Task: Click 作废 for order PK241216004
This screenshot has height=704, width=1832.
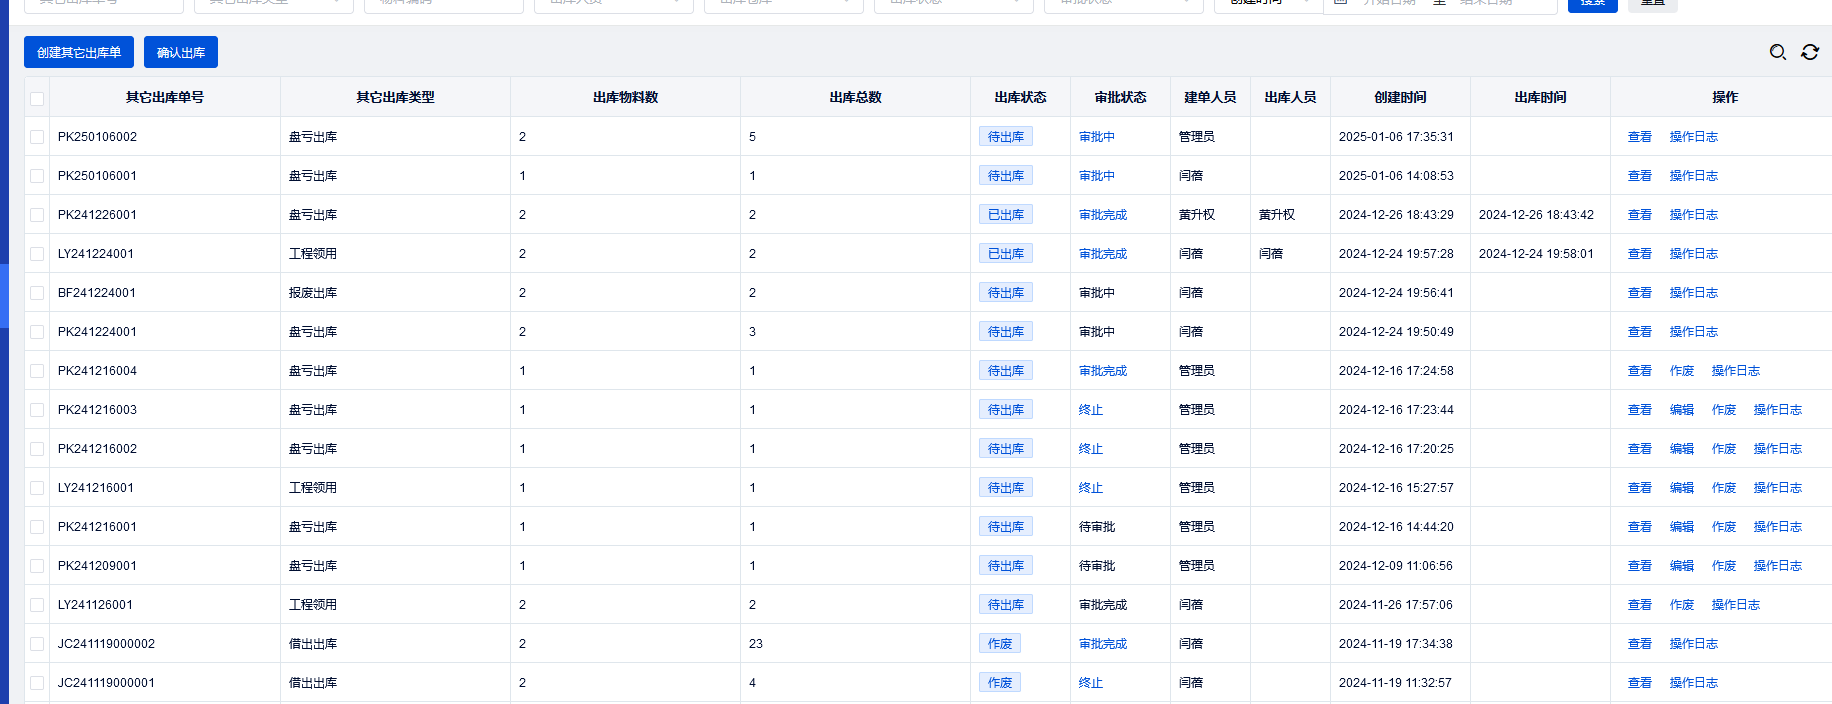Action: coord(1681,371)
